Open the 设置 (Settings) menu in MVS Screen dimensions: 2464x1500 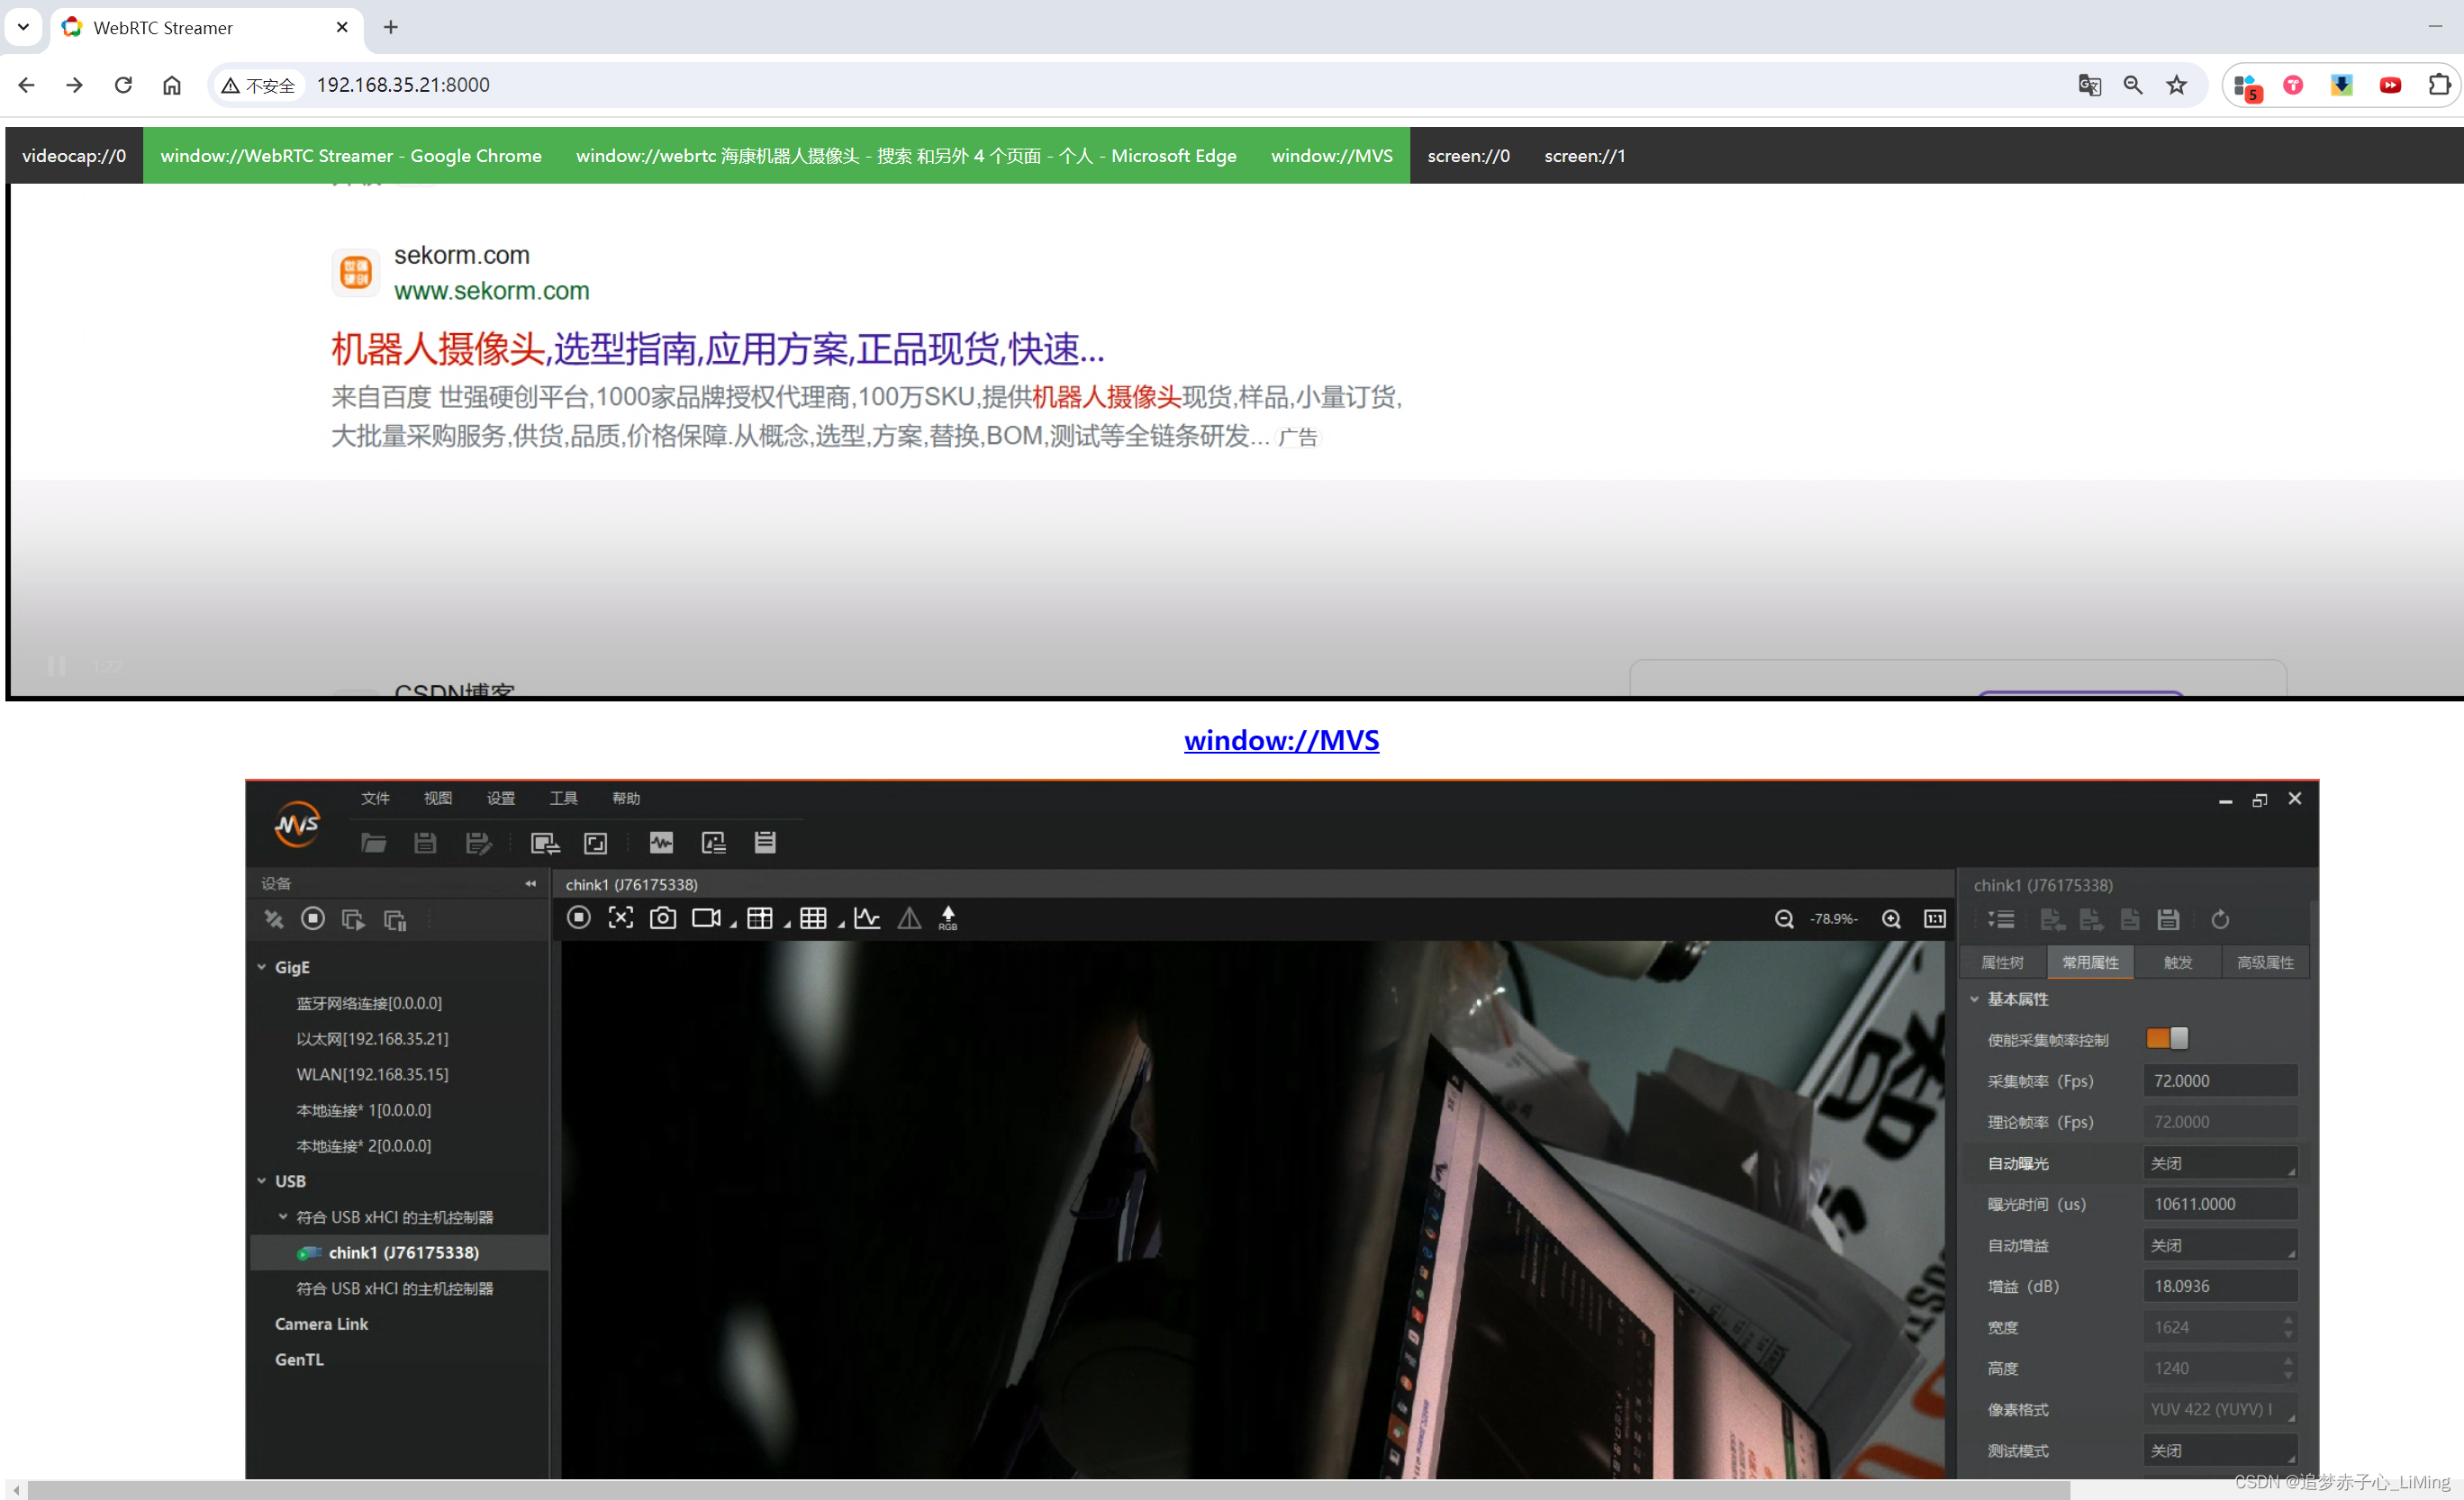(498, 800)
